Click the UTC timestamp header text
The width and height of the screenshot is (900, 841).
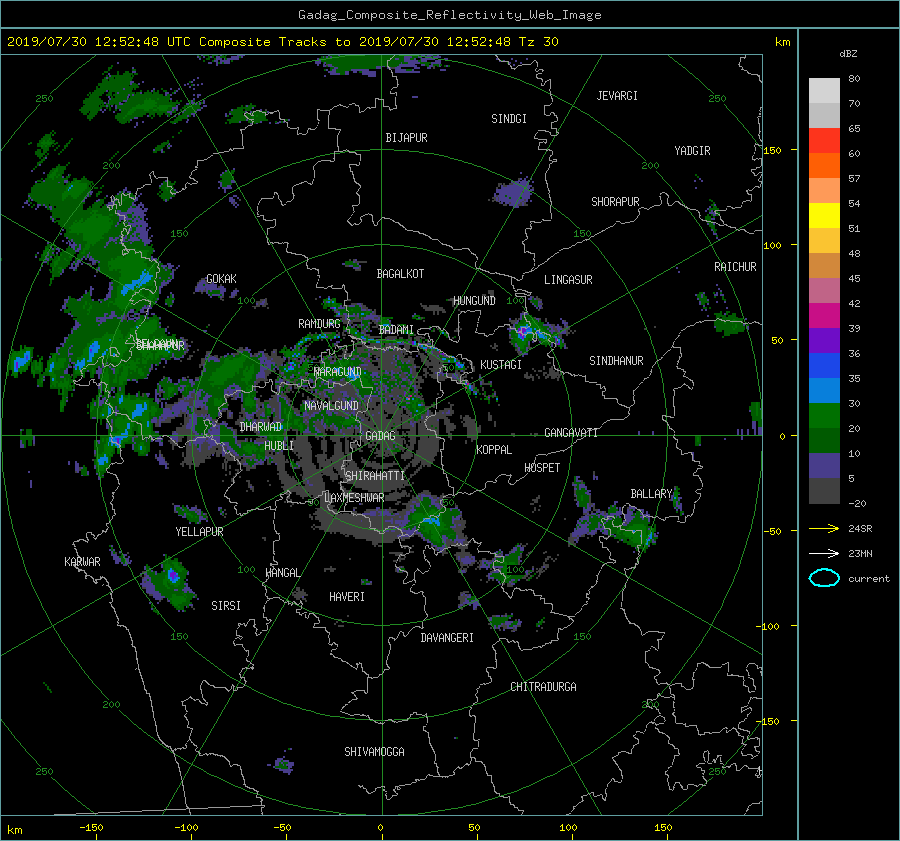point(282,42)
